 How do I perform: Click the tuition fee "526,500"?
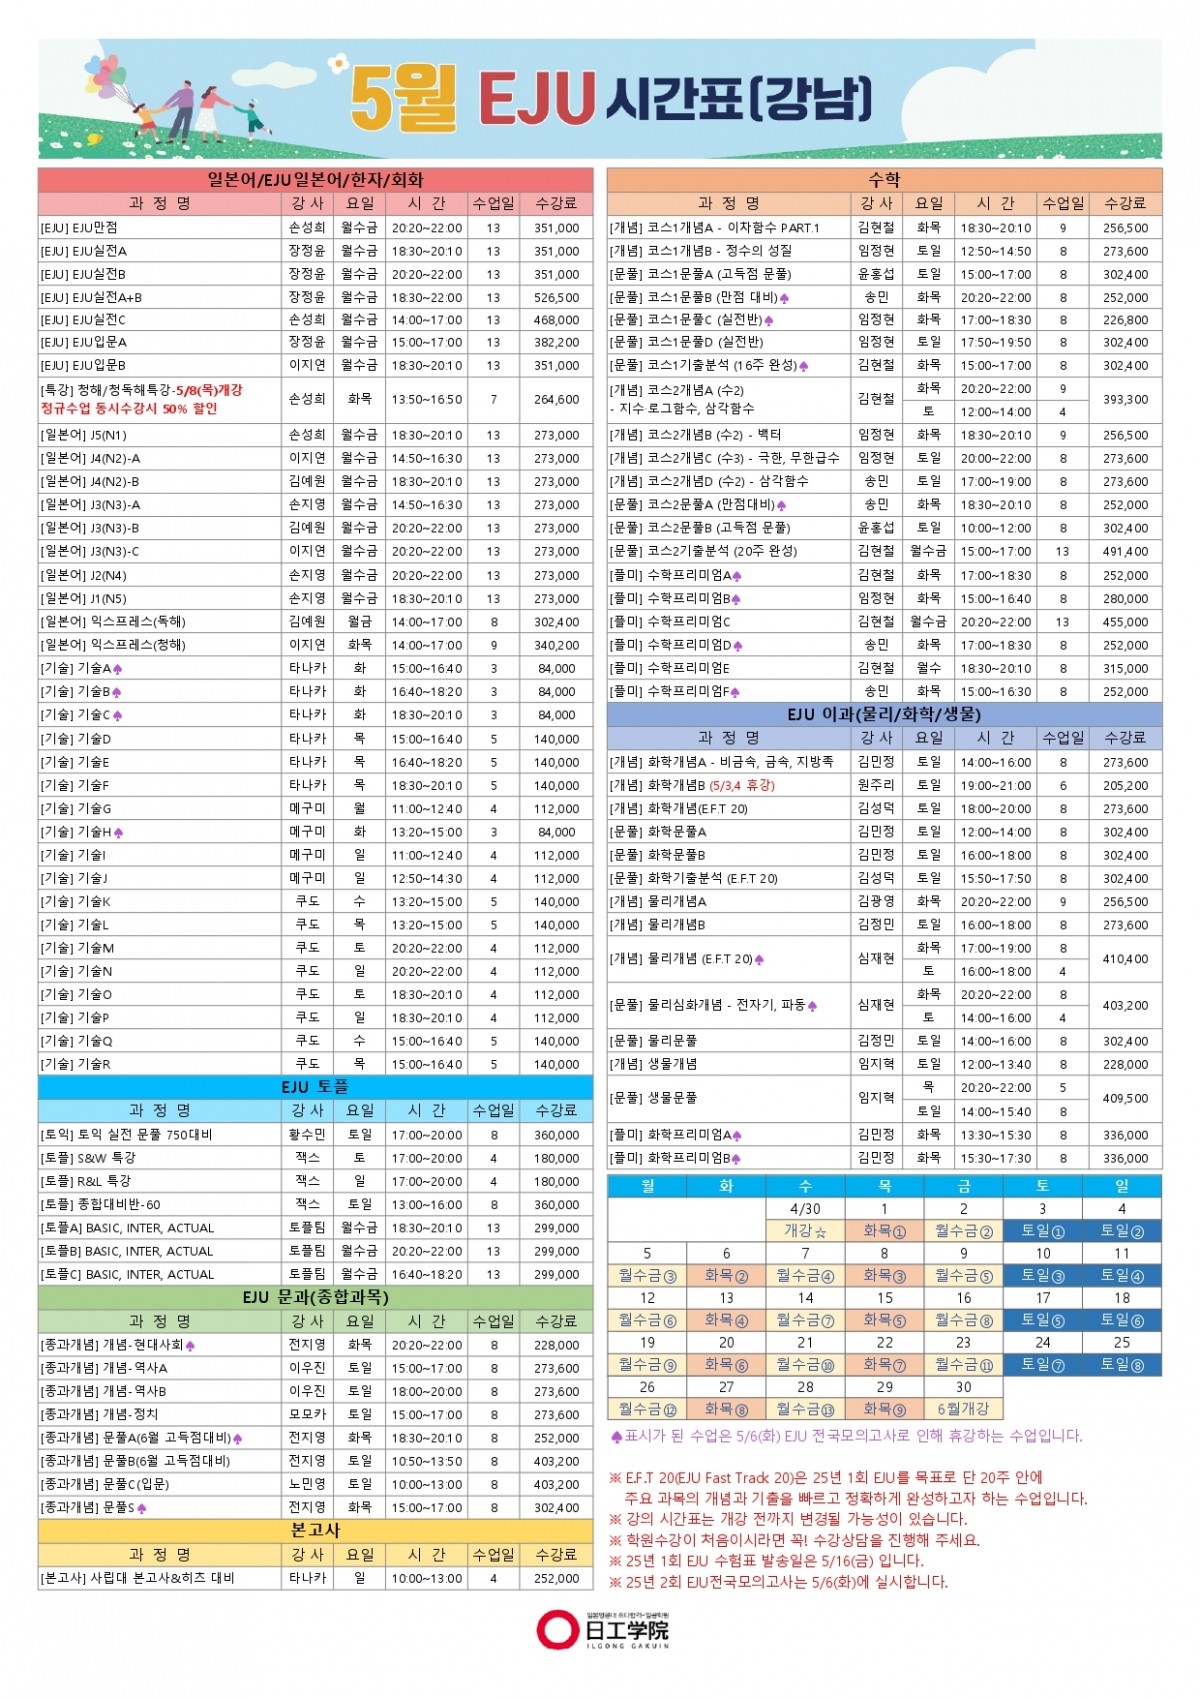pos(557,297)
